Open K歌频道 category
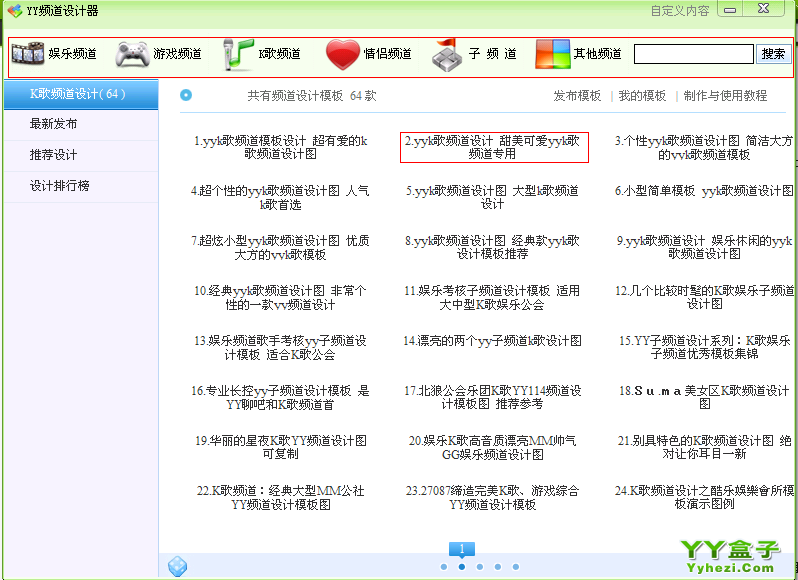Image resolution: width=798 pixels, height=580 pixels. click(279, 53)
